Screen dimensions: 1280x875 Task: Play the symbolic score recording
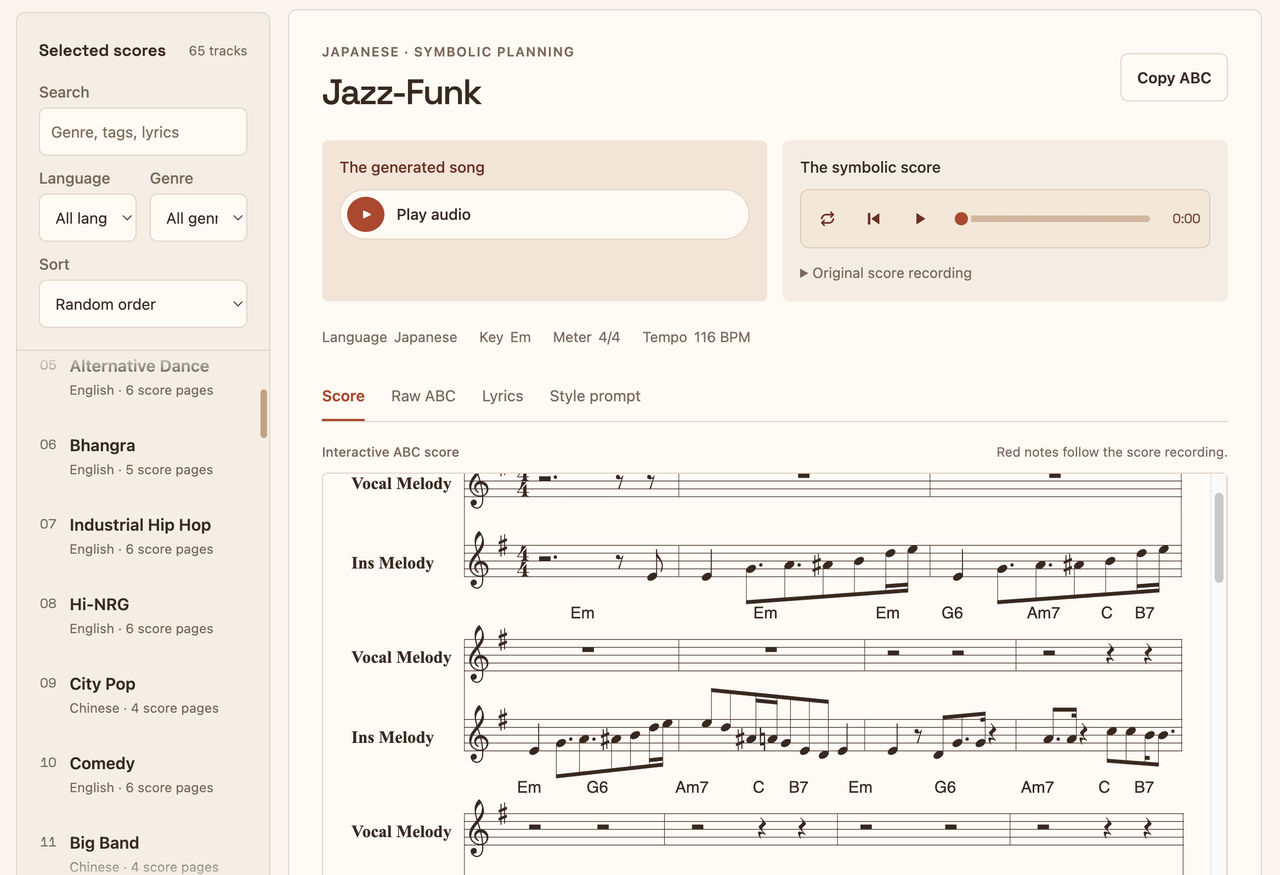click(920, 219)
